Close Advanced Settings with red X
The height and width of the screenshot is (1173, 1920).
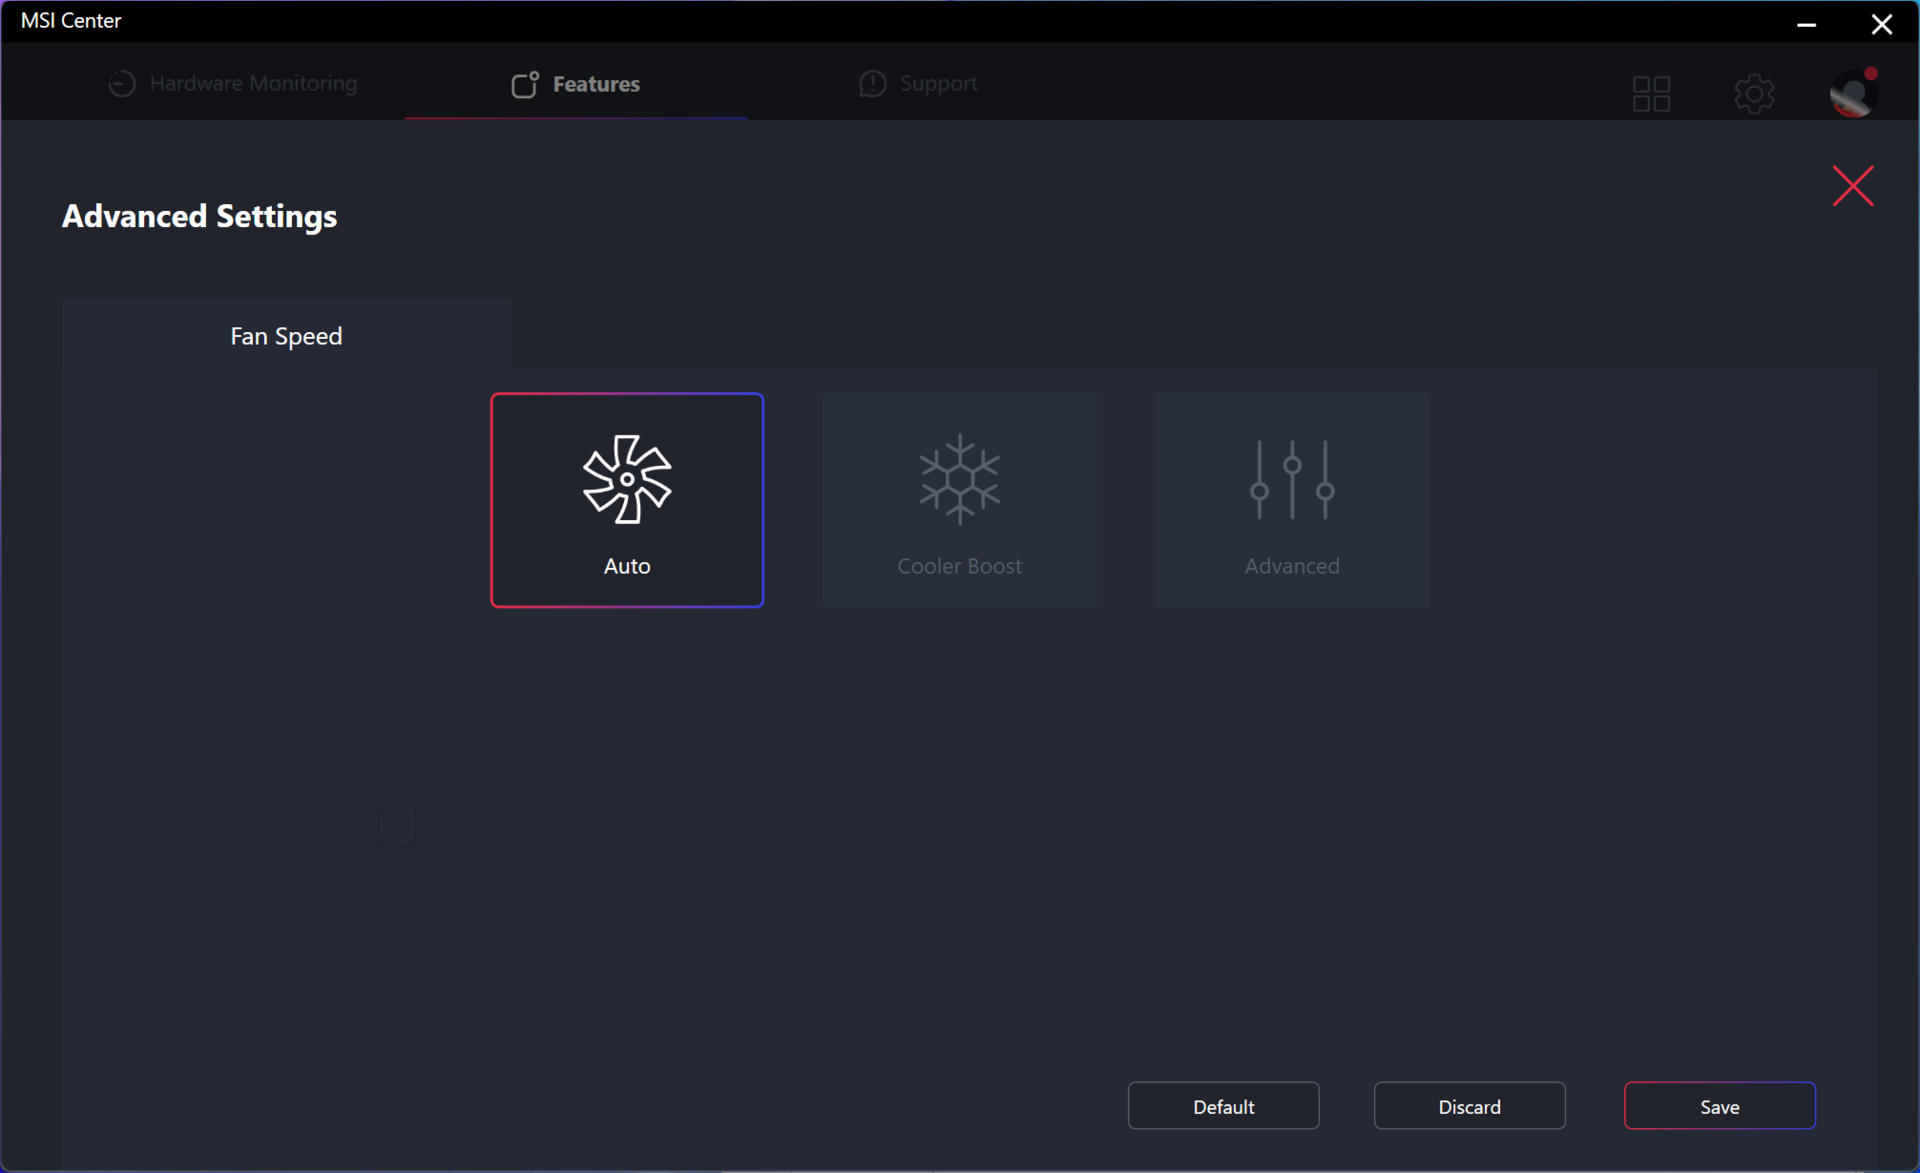tap(1852, 186)
